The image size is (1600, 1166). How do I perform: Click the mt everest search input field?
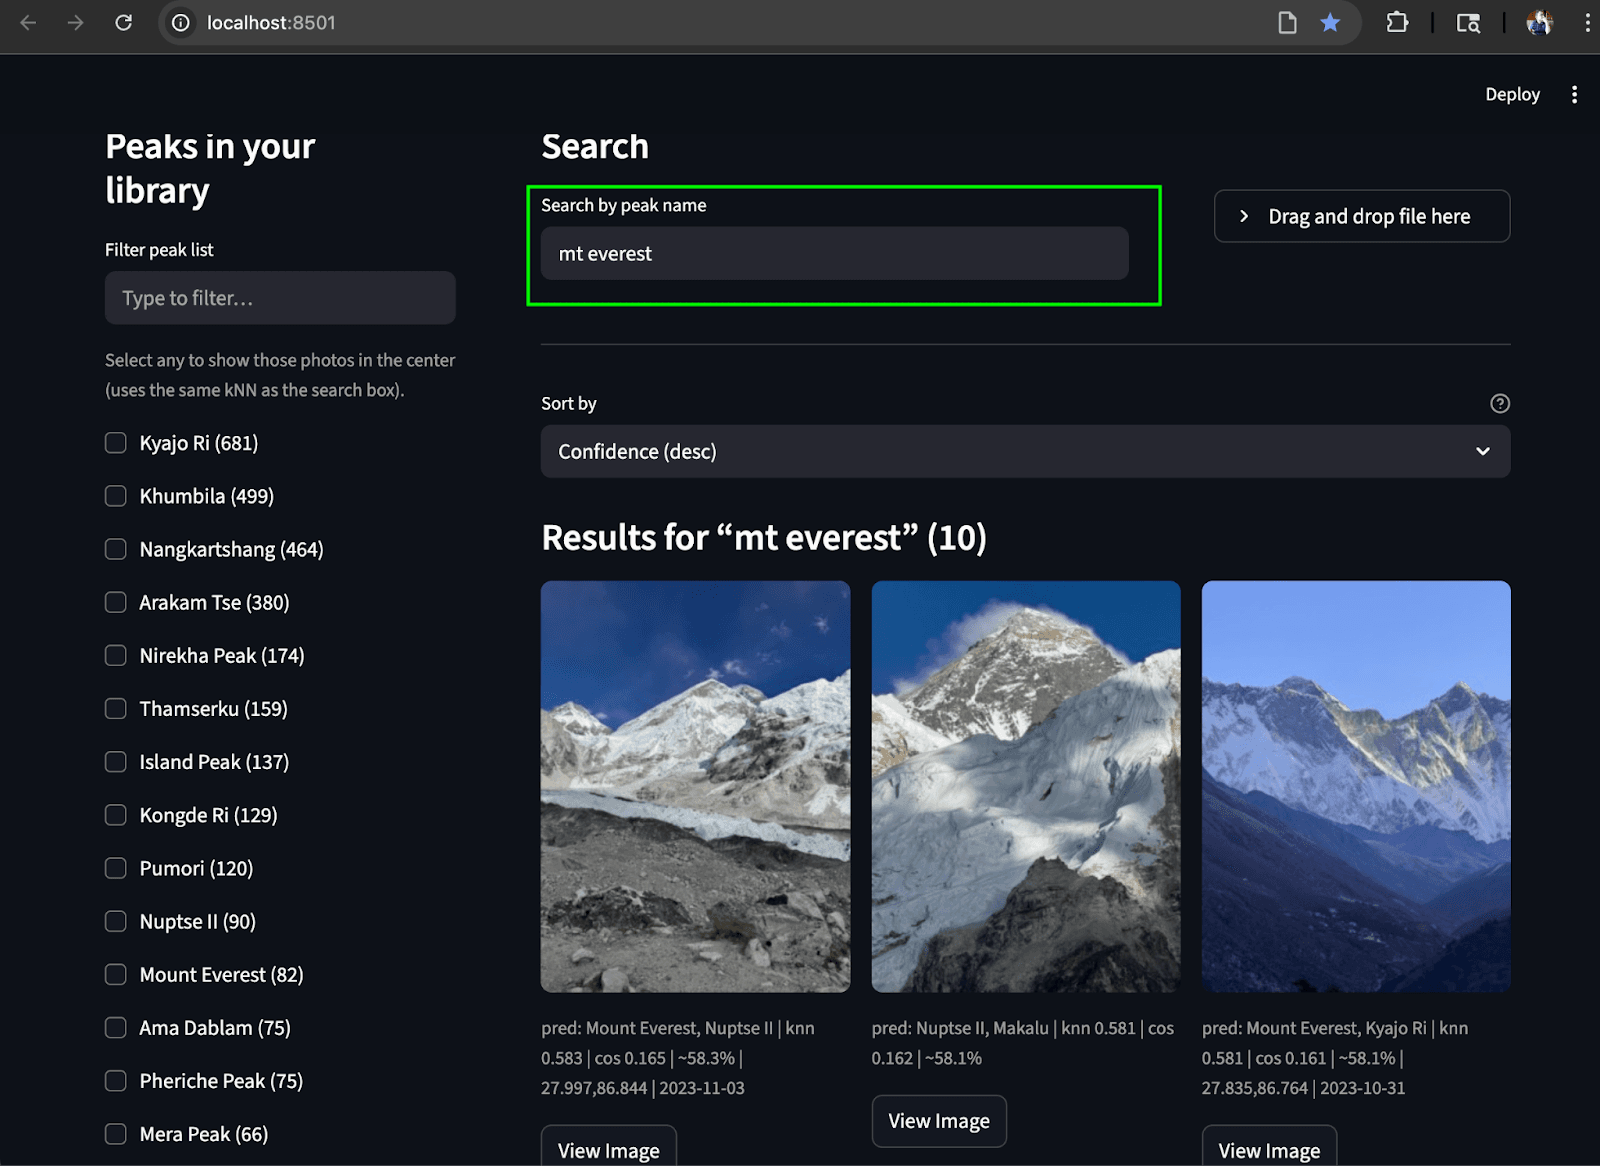pos(833,253)
